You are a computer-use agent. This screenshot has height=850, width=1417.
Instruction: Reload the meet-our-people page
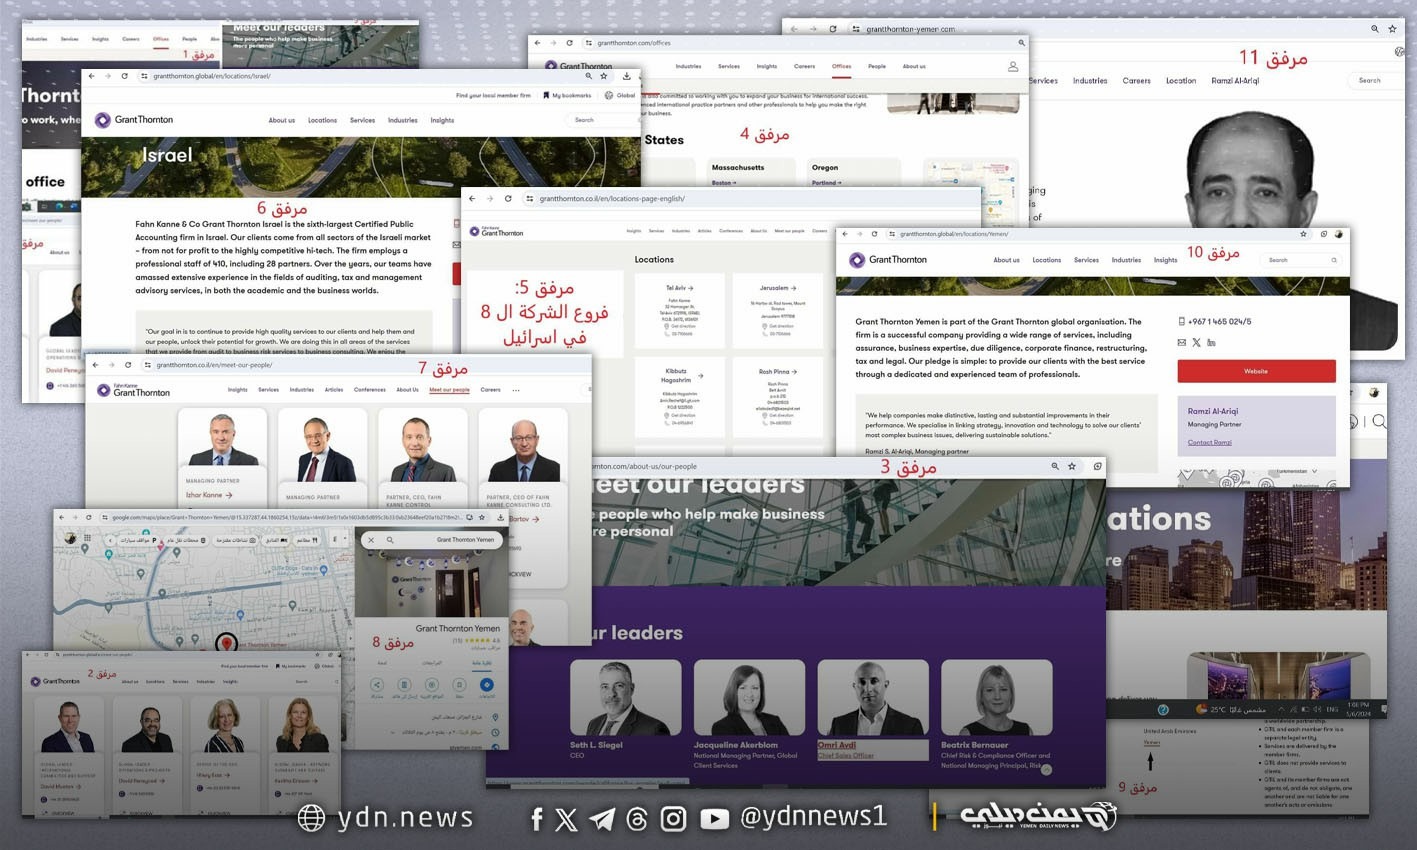point(128,365)
